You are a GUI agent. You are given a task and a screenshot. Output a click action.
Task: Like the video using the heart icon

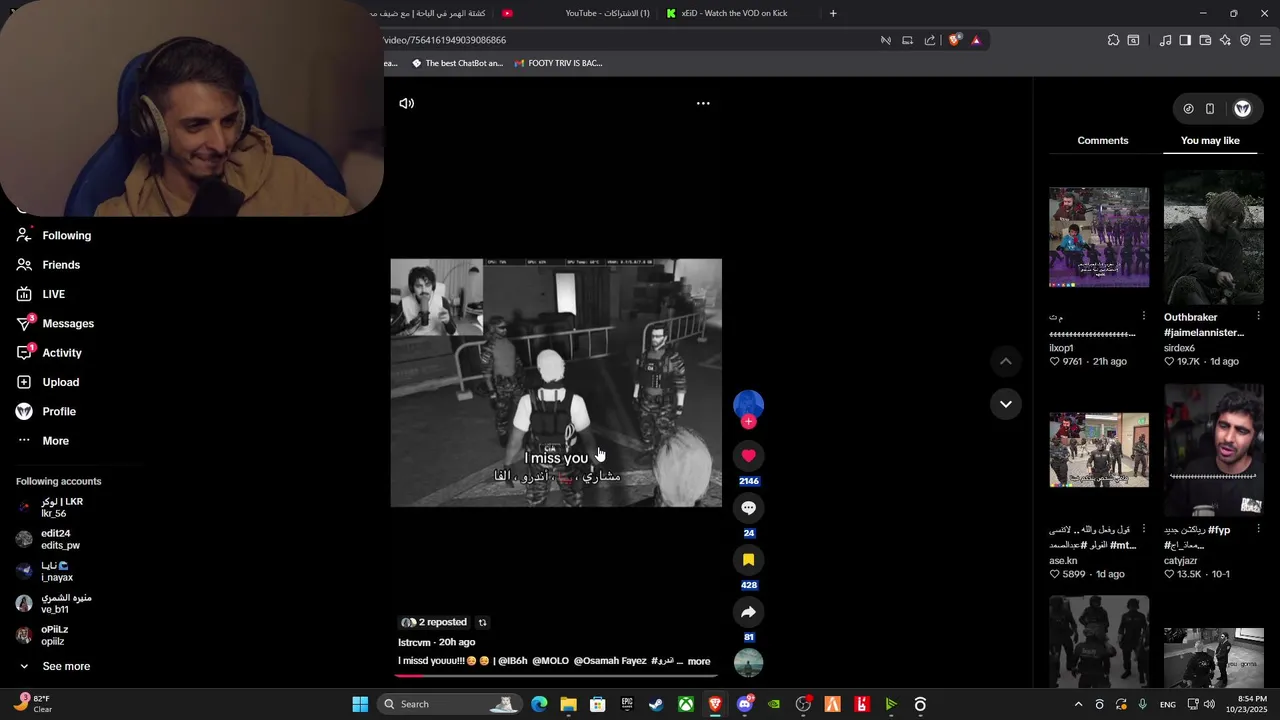(748, 456)
